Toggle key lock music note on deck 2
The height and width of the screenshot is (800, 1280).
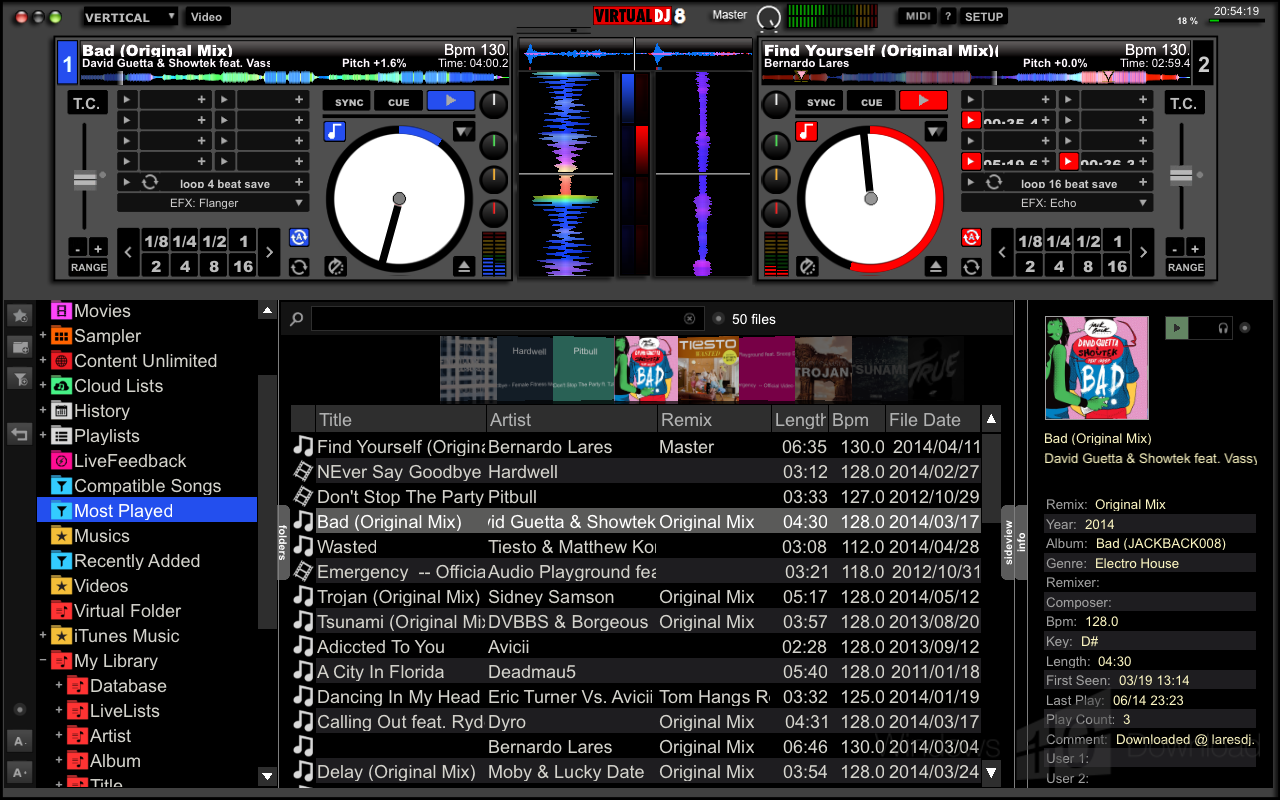806,131
